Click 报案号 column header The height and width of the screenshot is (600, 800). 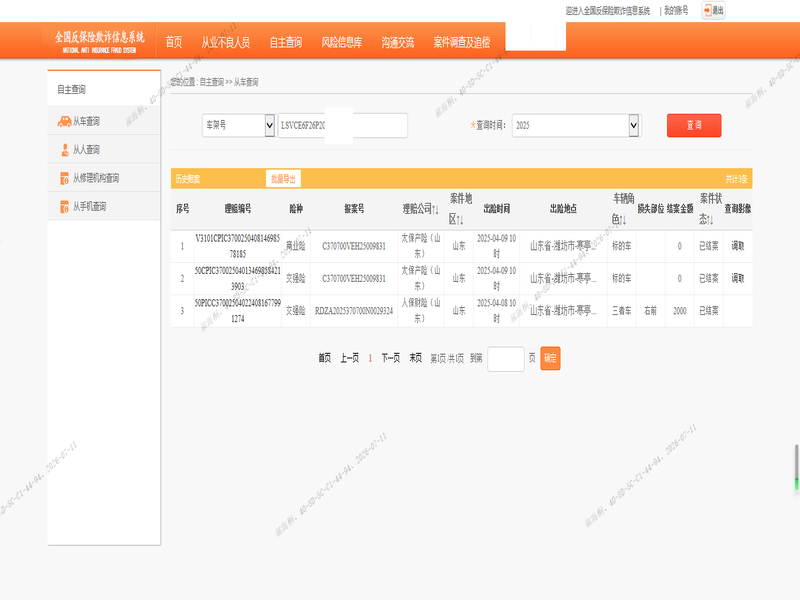(354, 209)
